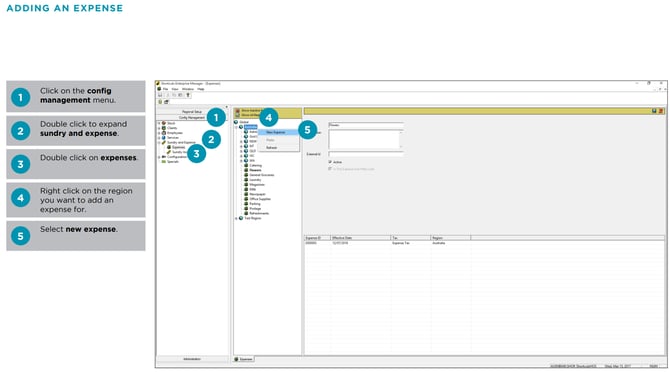Click the pin icon in the toolbar
The image size is (670, 373).
188,95
